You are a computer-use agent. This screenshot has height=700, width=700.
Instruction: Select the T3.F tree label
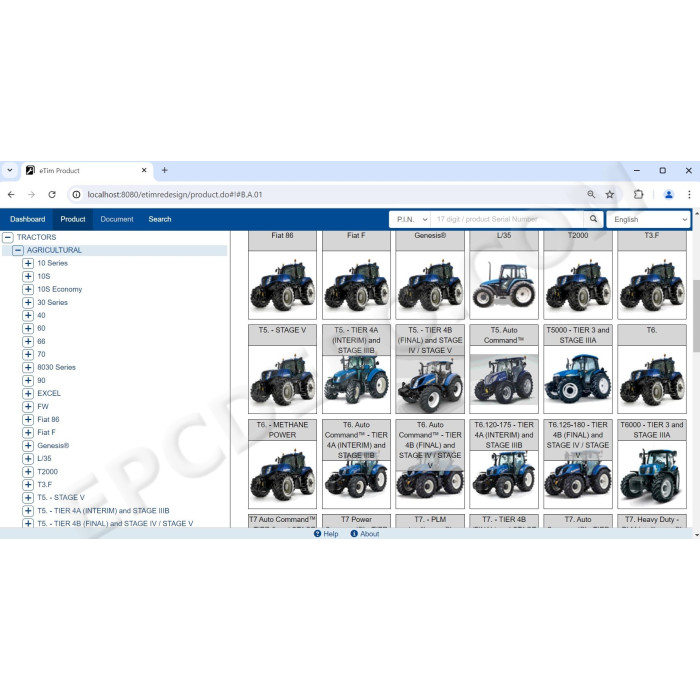[45, 484]
